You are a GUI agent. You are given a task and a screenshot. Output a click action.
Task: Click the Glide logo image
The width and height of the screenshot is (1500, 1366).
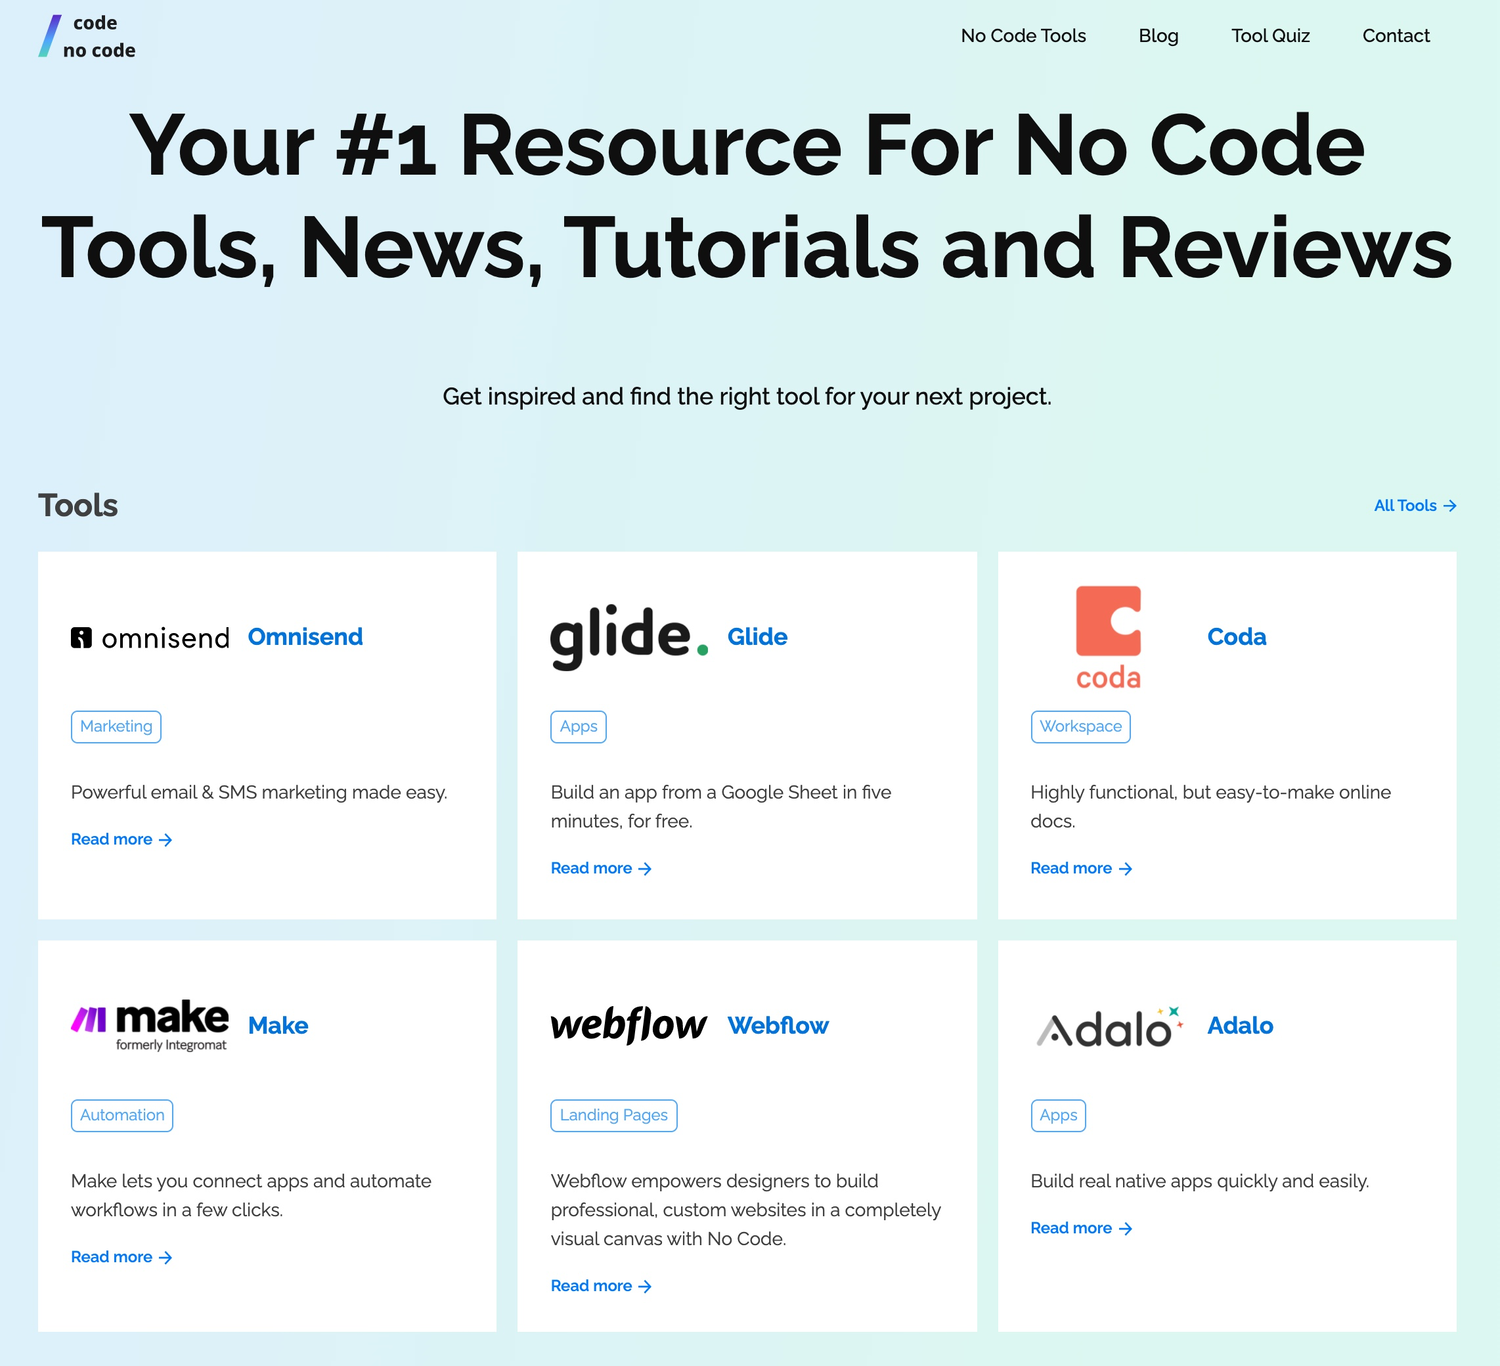coord(629,637)
